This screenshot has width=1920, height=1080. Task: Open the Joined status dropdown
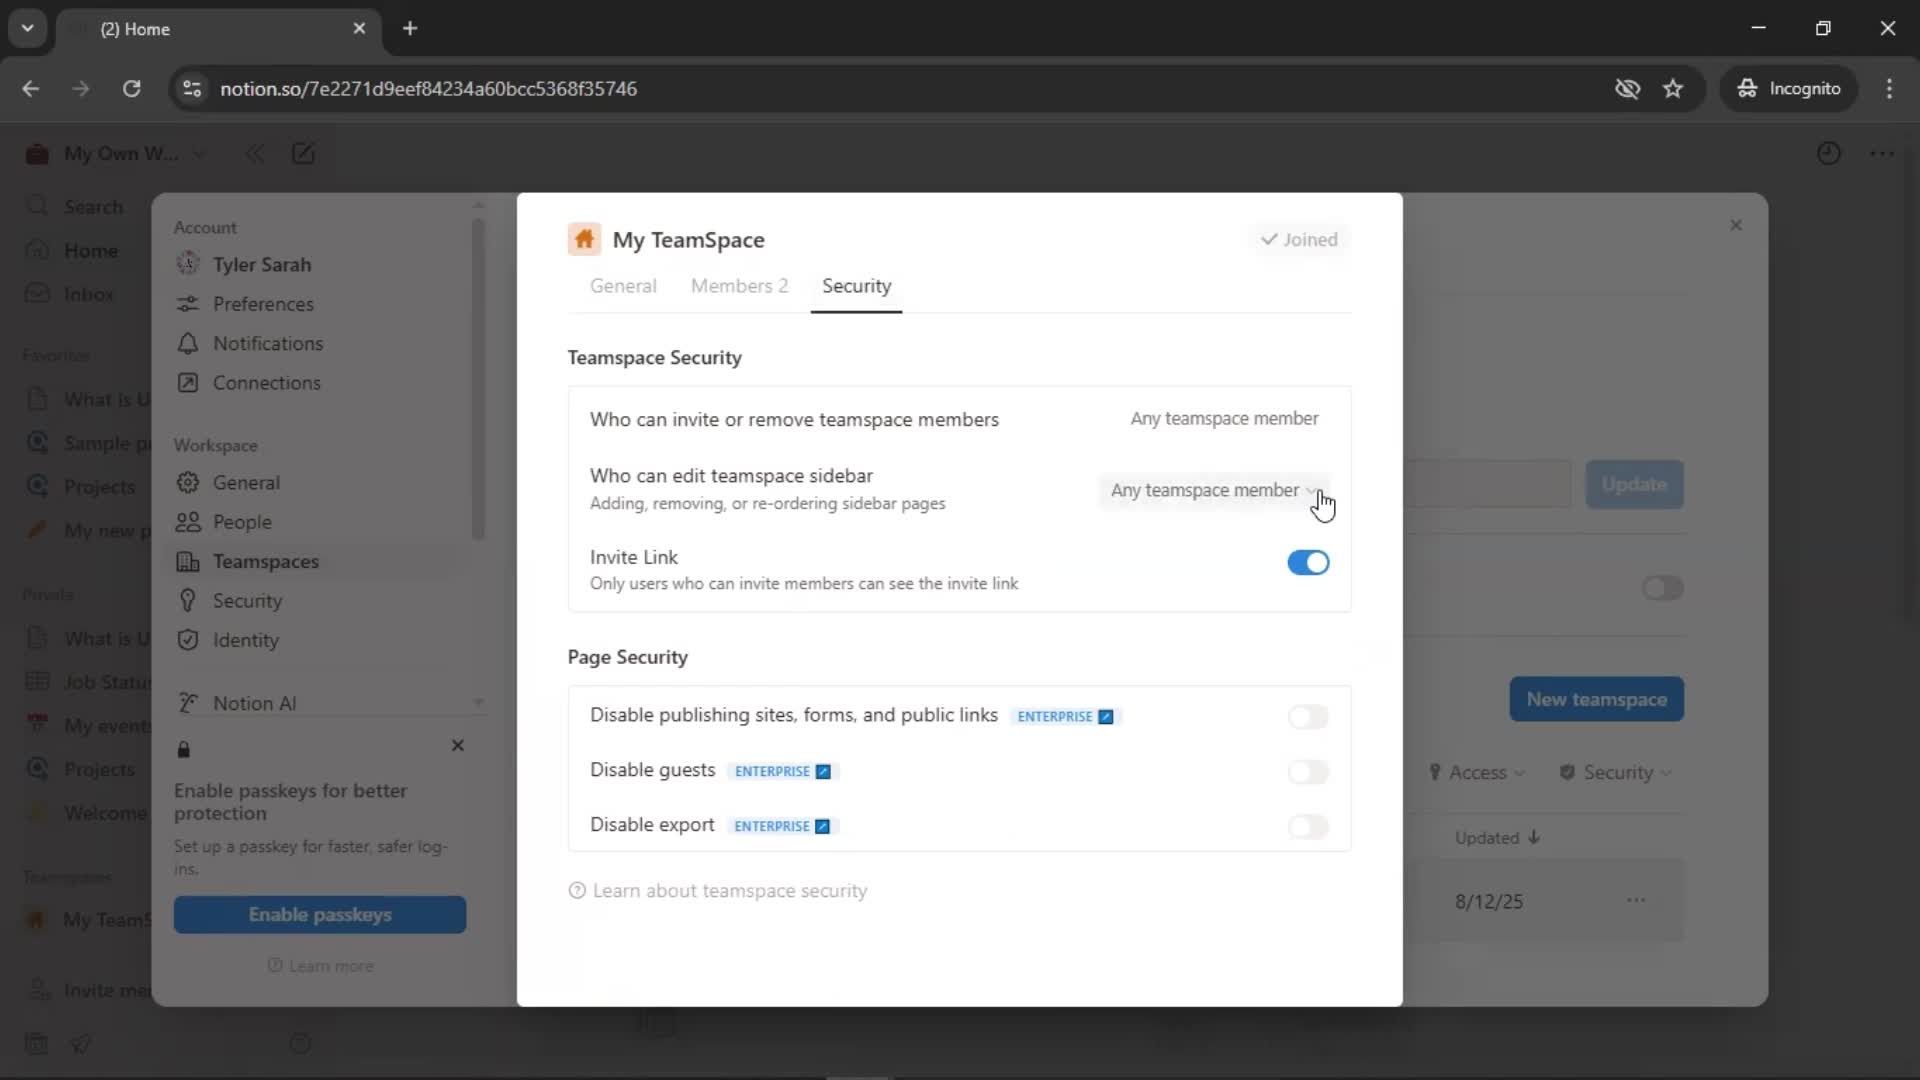pyautogui.click(x=1299, y=240)
